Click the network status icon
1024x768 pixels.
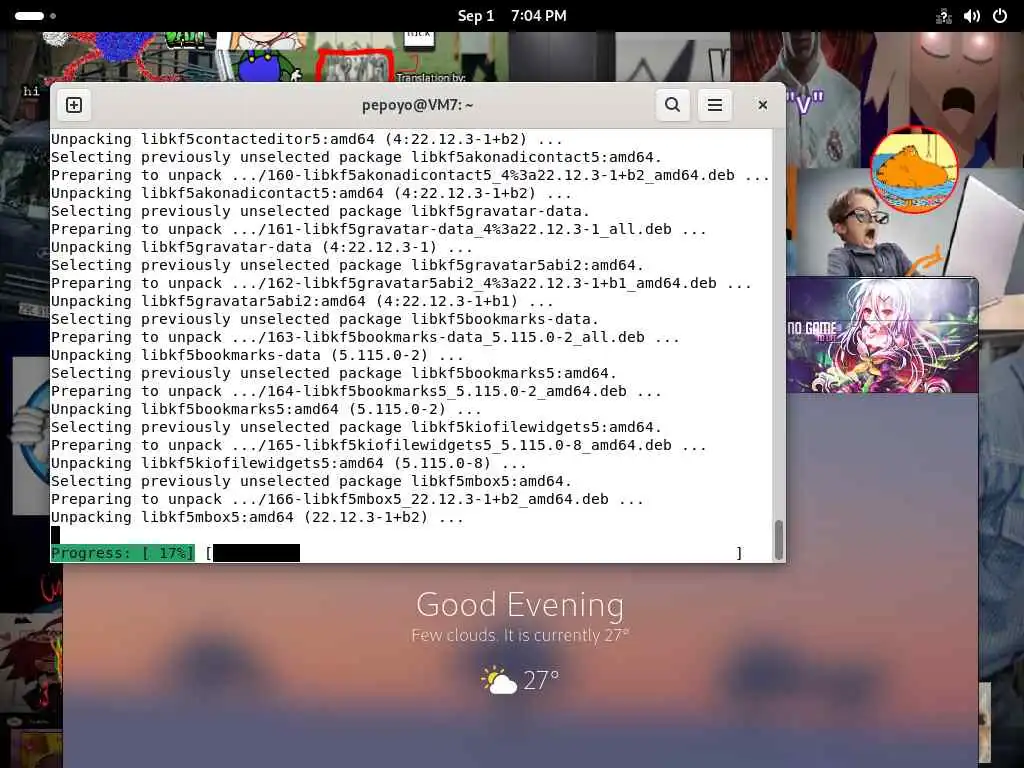[943, 16]
